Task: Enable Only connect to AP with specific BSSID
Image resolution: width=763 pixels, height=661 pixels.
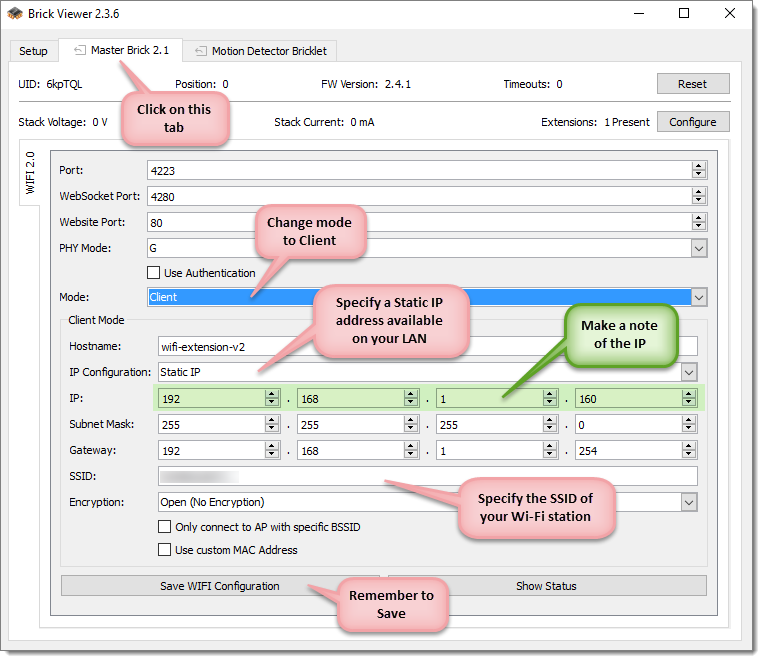Action: click(x=164, y=527)
